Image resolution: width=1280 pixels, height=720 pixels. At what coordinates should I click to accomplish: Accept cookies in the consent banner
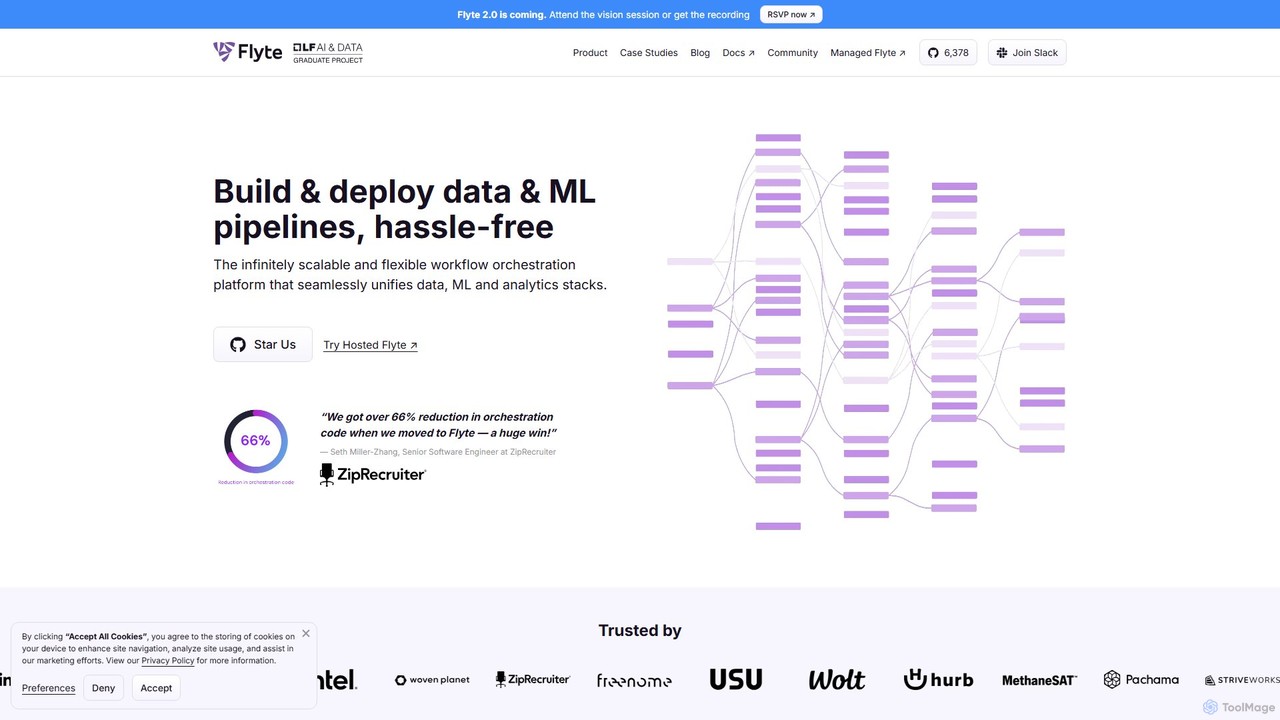coord(156,688)
